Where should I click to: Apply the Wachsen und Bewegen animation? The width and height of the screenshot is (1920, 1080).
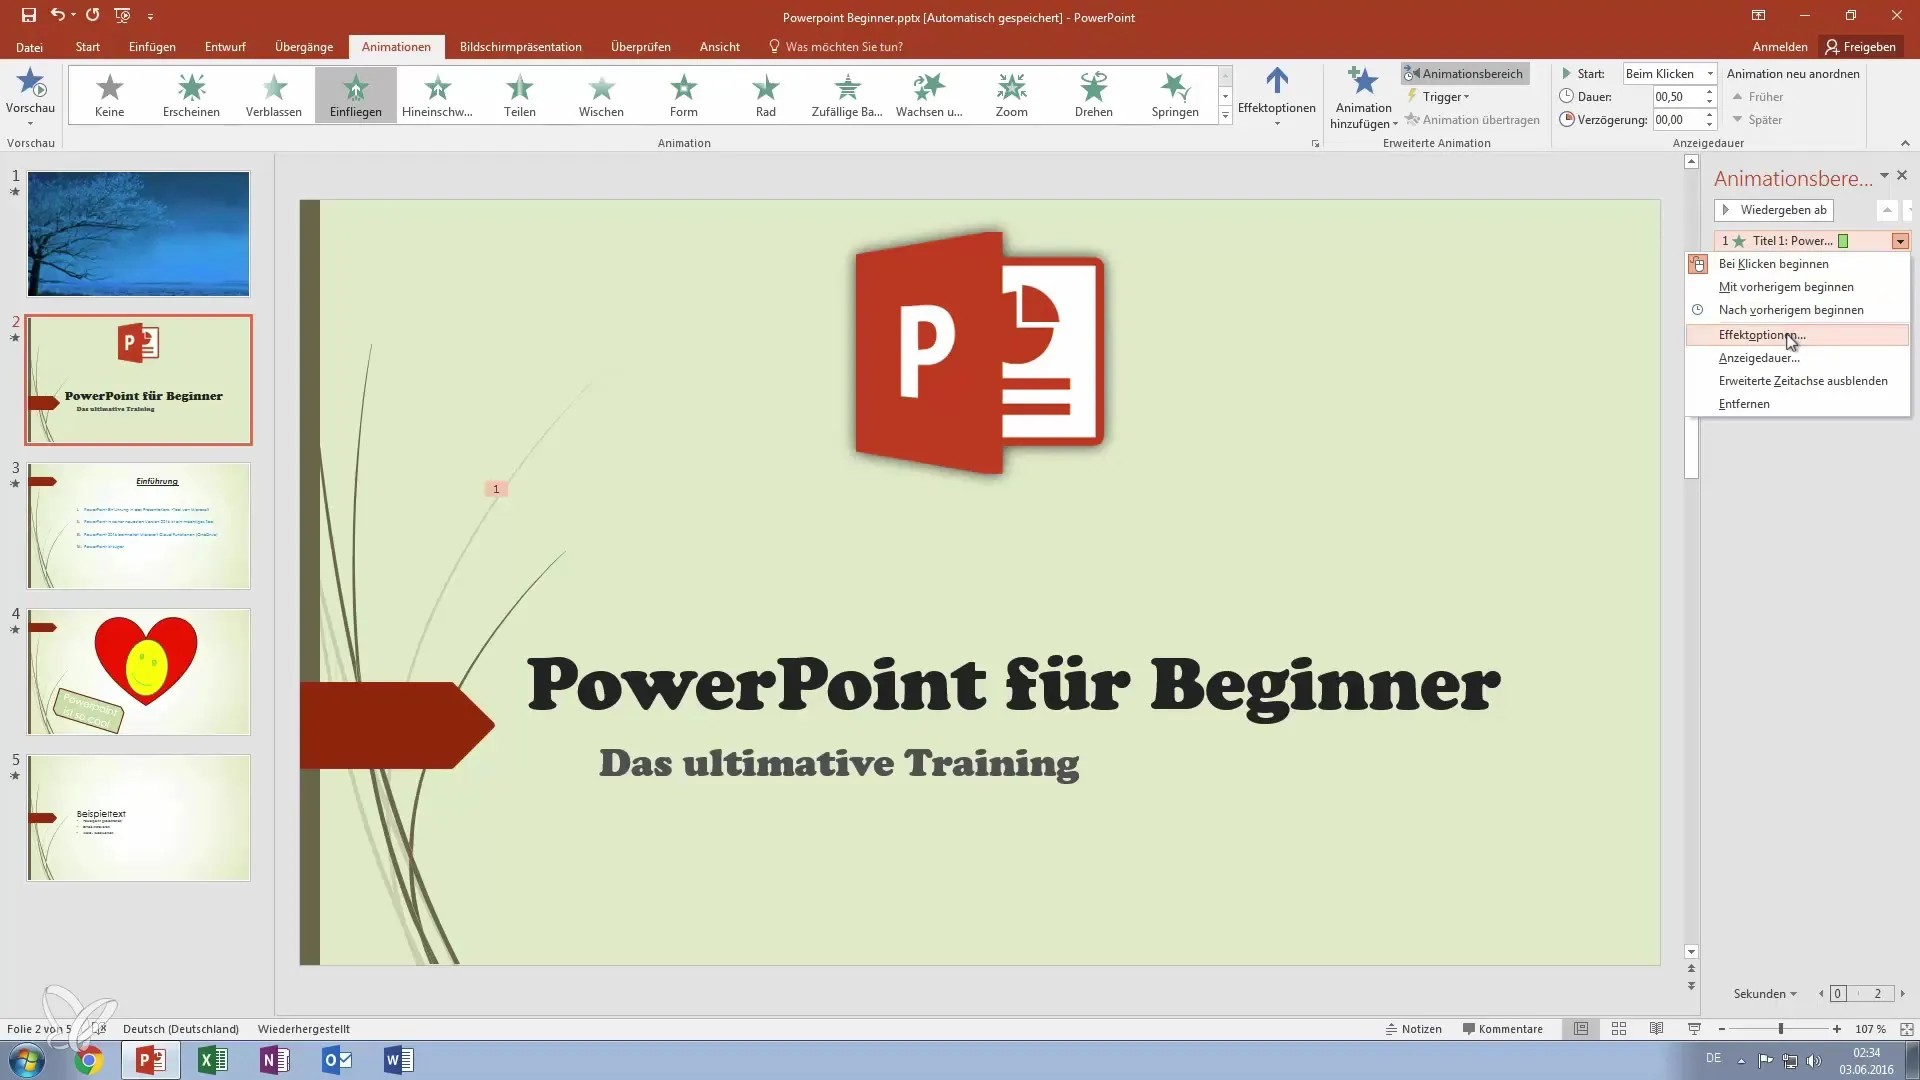pyautogui.click(x=929, y=95)
